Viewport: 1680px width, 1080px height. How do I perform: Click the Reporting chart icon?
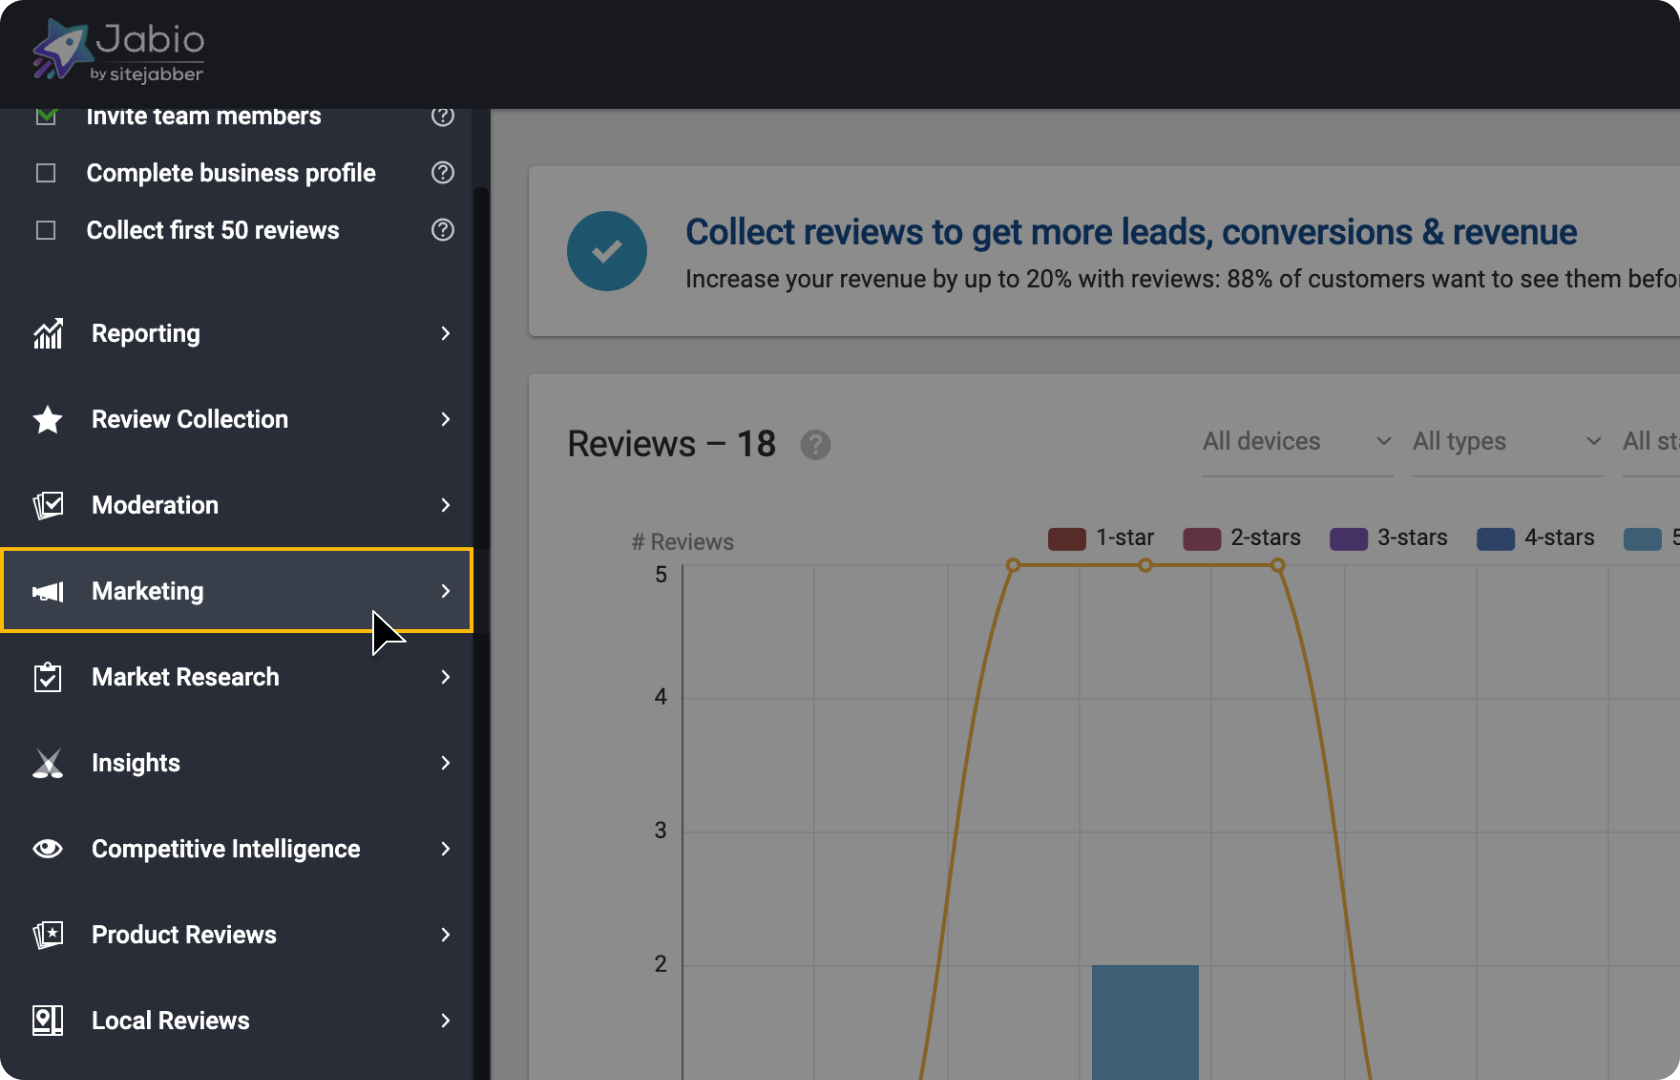coord(48,334)
